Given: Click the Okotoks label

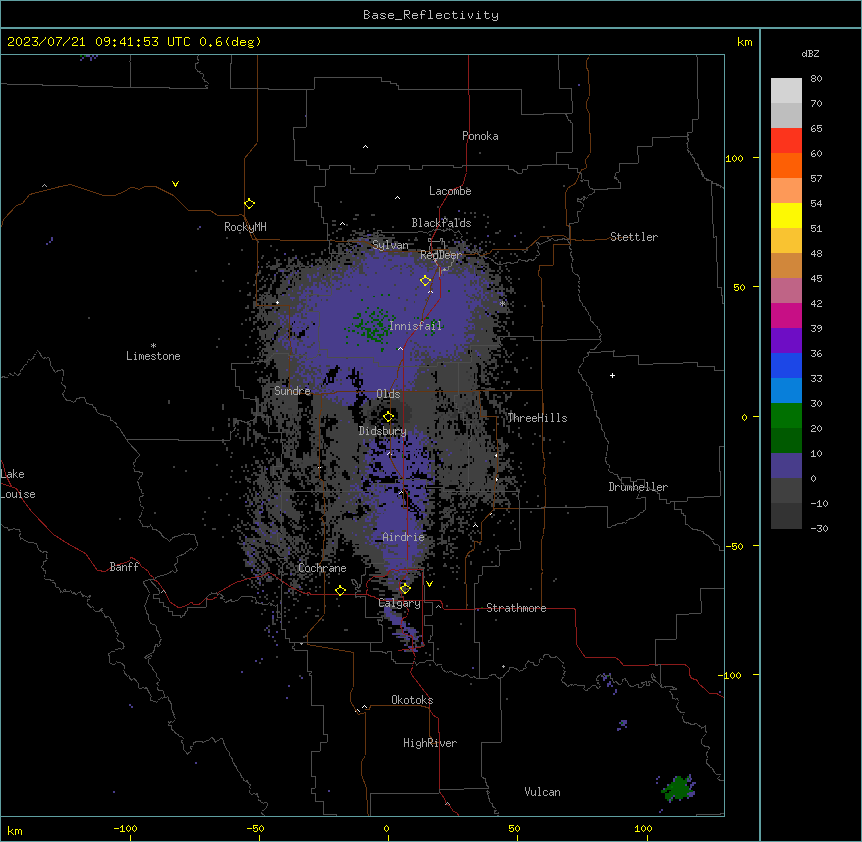Looking at the screenshot, I should point(412,700).
